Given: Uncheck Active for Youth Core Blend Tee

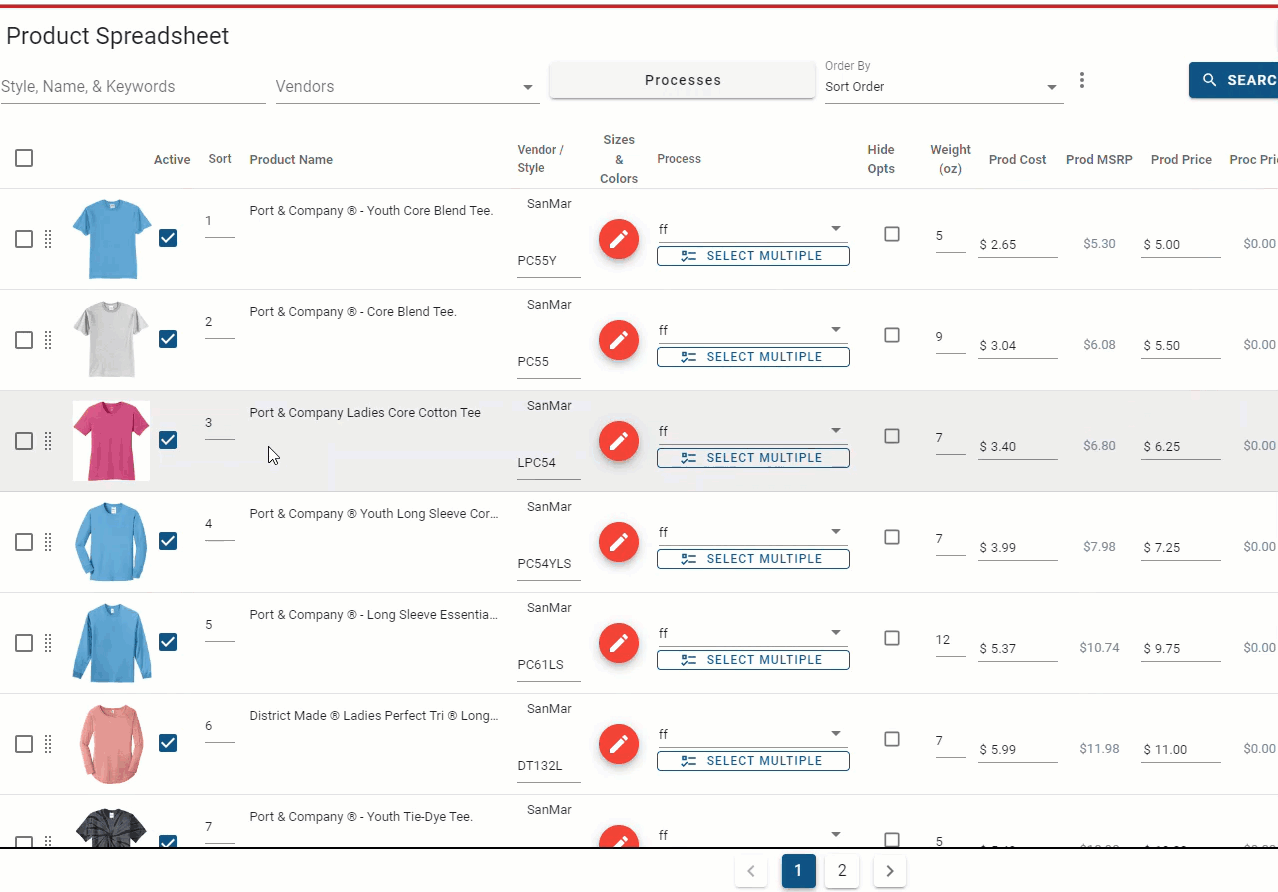Looking at the screenshot, I should click(x=168, y=238).
